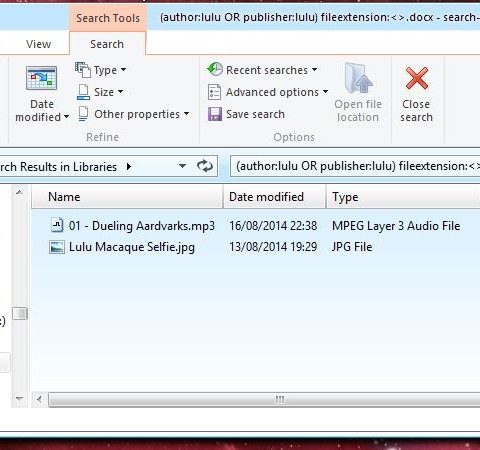Expand the Type dropdown arrow
480x450 pixels.
point(124,70)
